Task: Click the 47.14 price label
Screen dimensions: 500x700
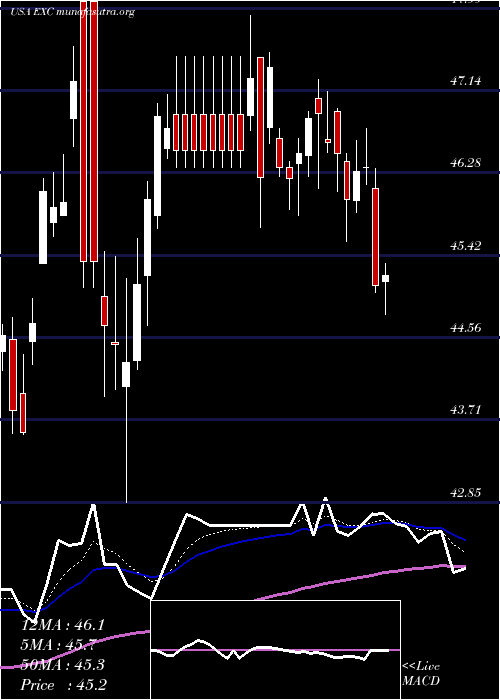Action: (466, 81)
